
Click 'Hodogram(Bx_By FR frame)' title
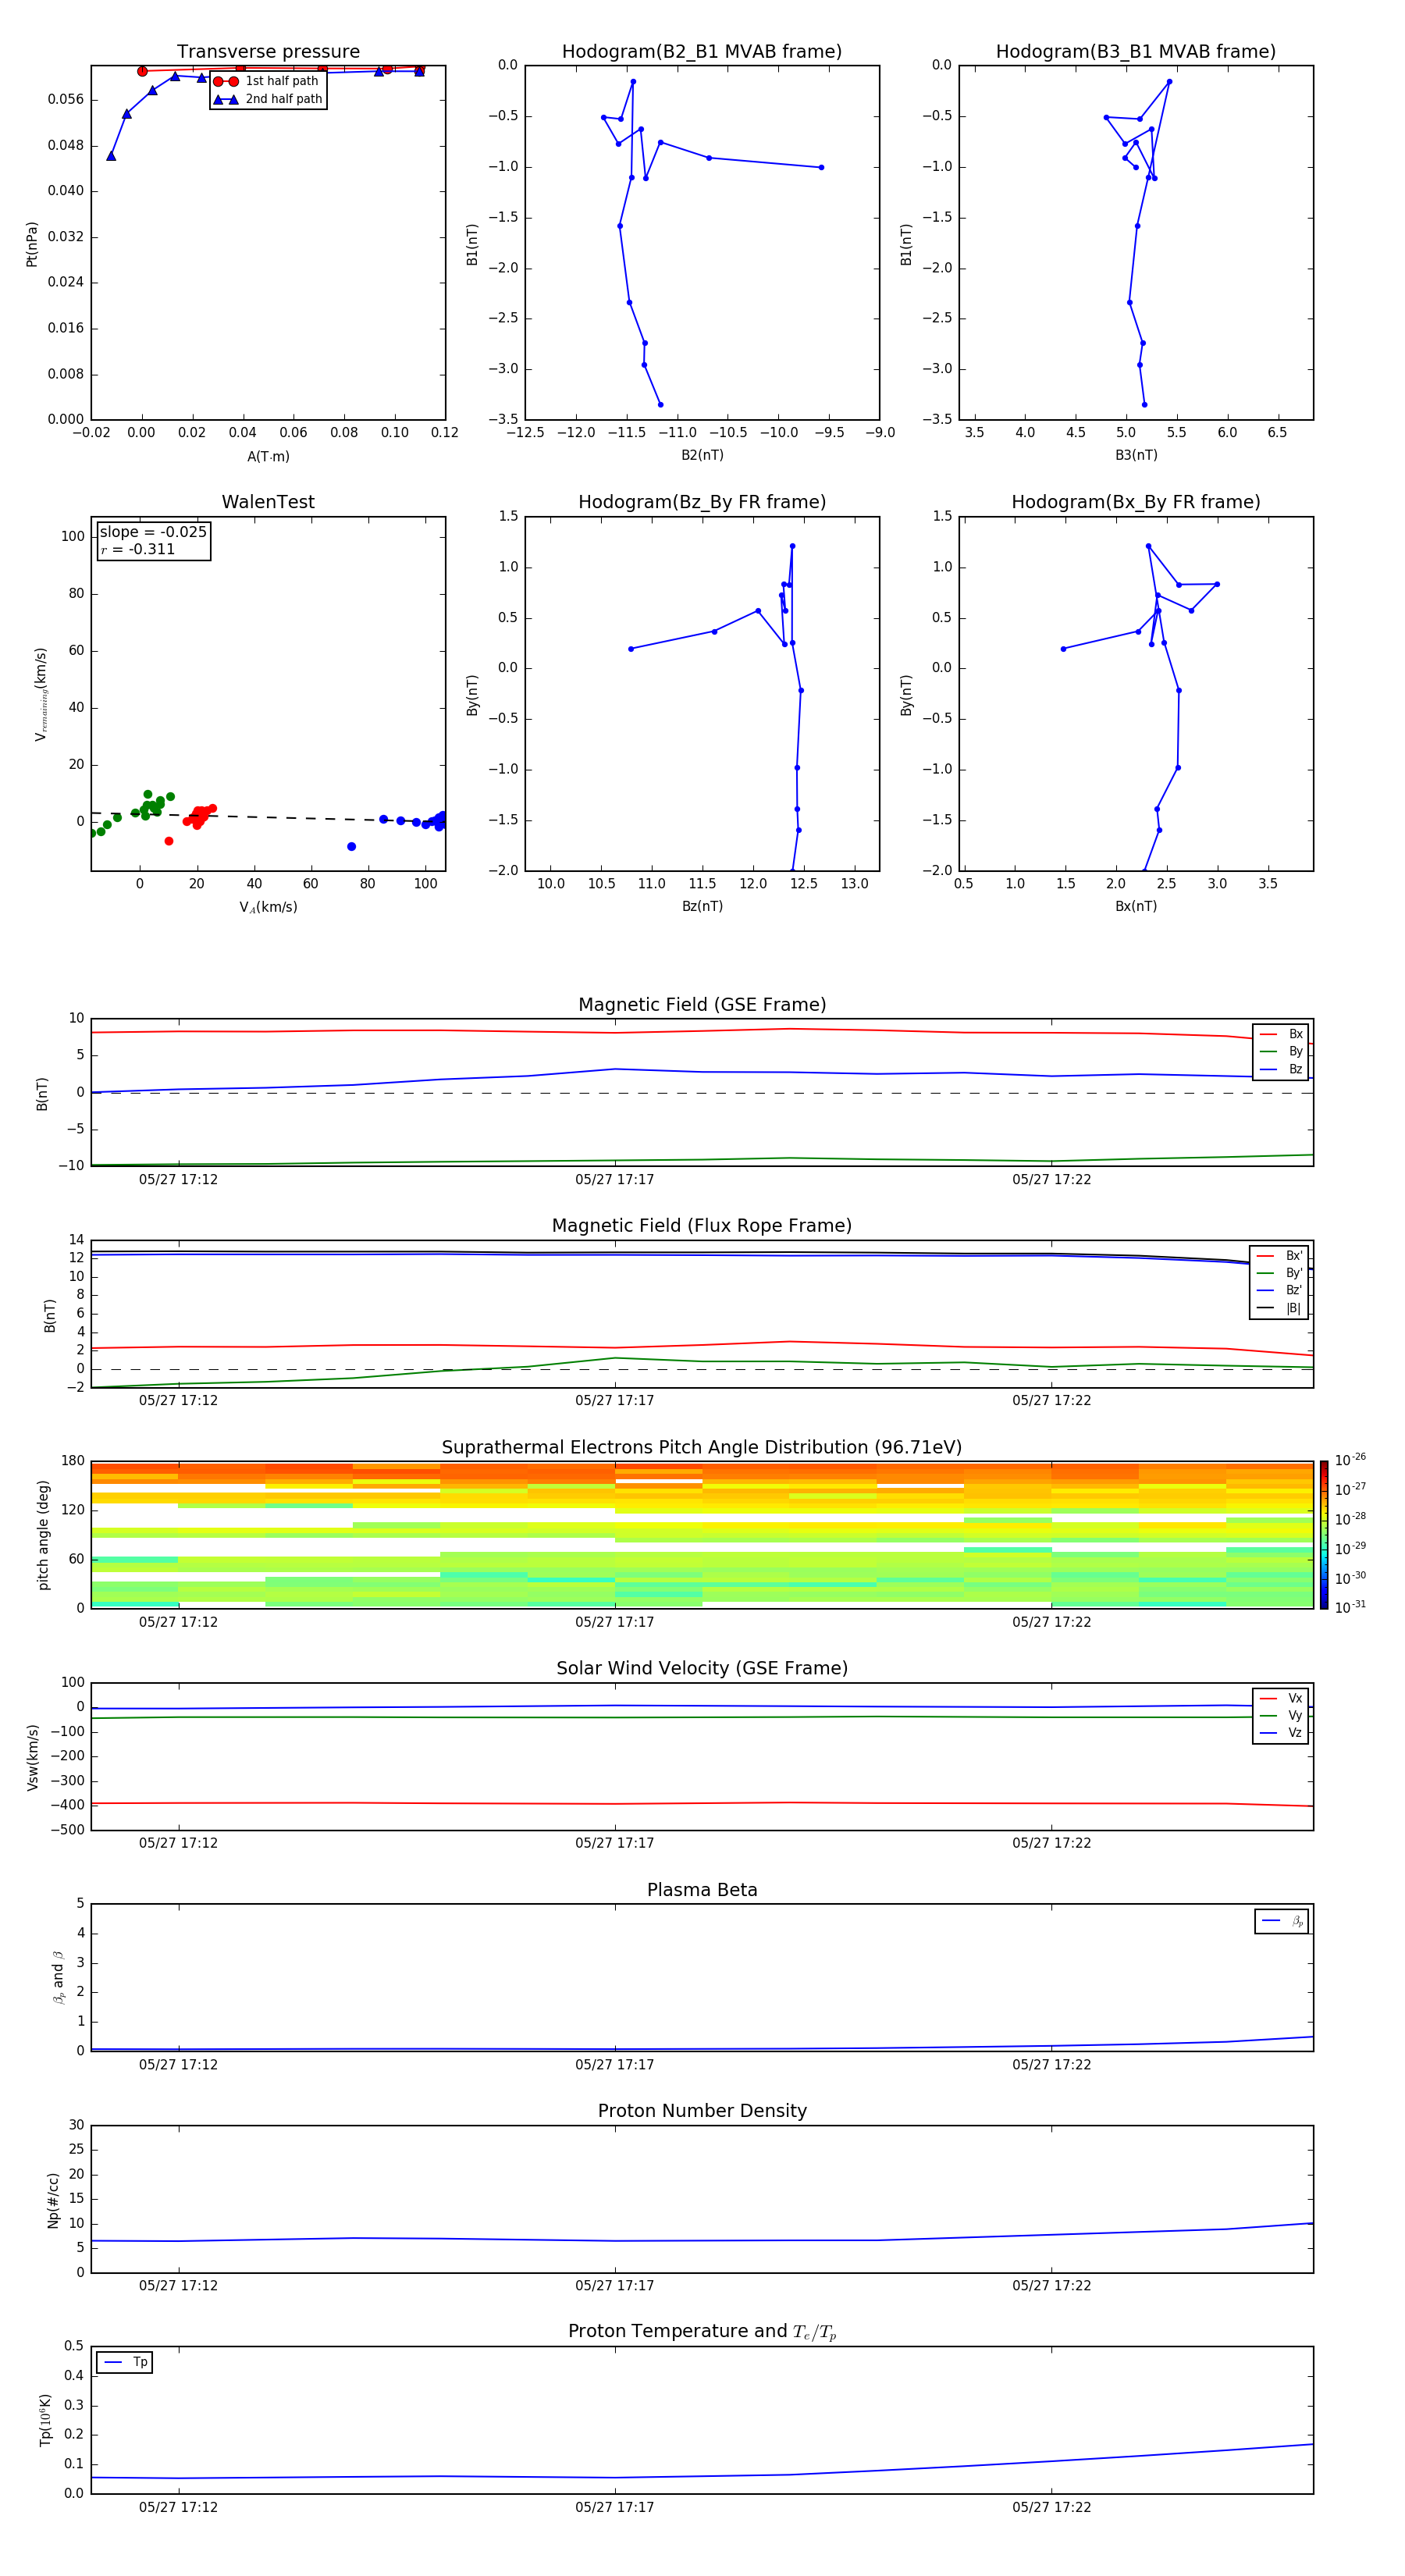point(1136,502)
